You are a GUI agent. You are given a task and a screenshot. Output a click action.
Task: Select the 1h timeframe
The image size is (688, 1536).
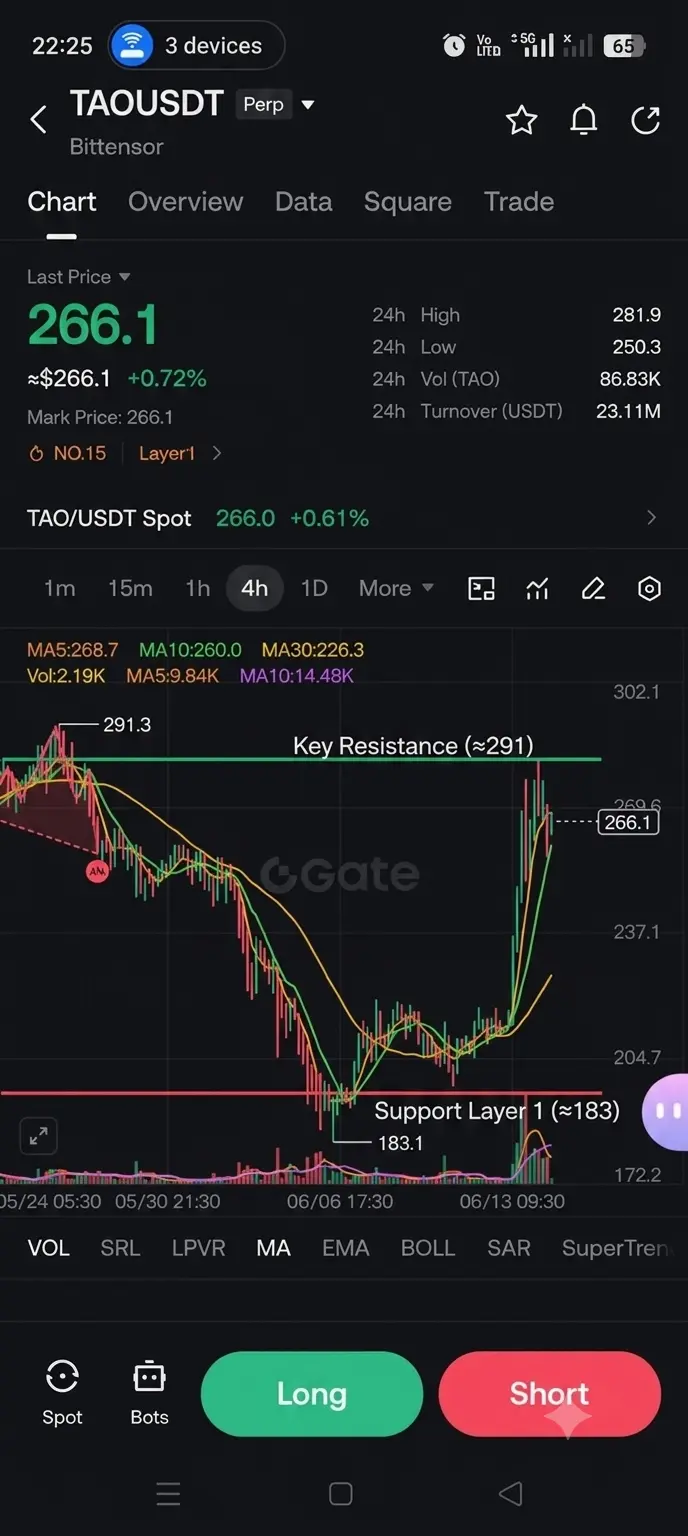click(198, 588)
